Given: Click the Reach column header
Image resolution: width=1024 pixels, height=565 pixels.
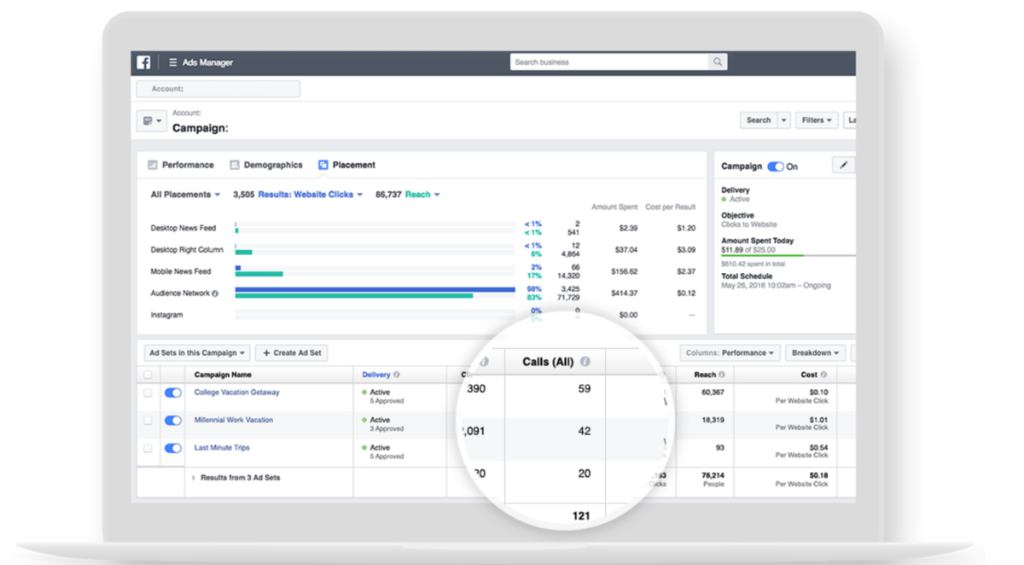Looking at the screenshot, I should (x=705, y=375).
